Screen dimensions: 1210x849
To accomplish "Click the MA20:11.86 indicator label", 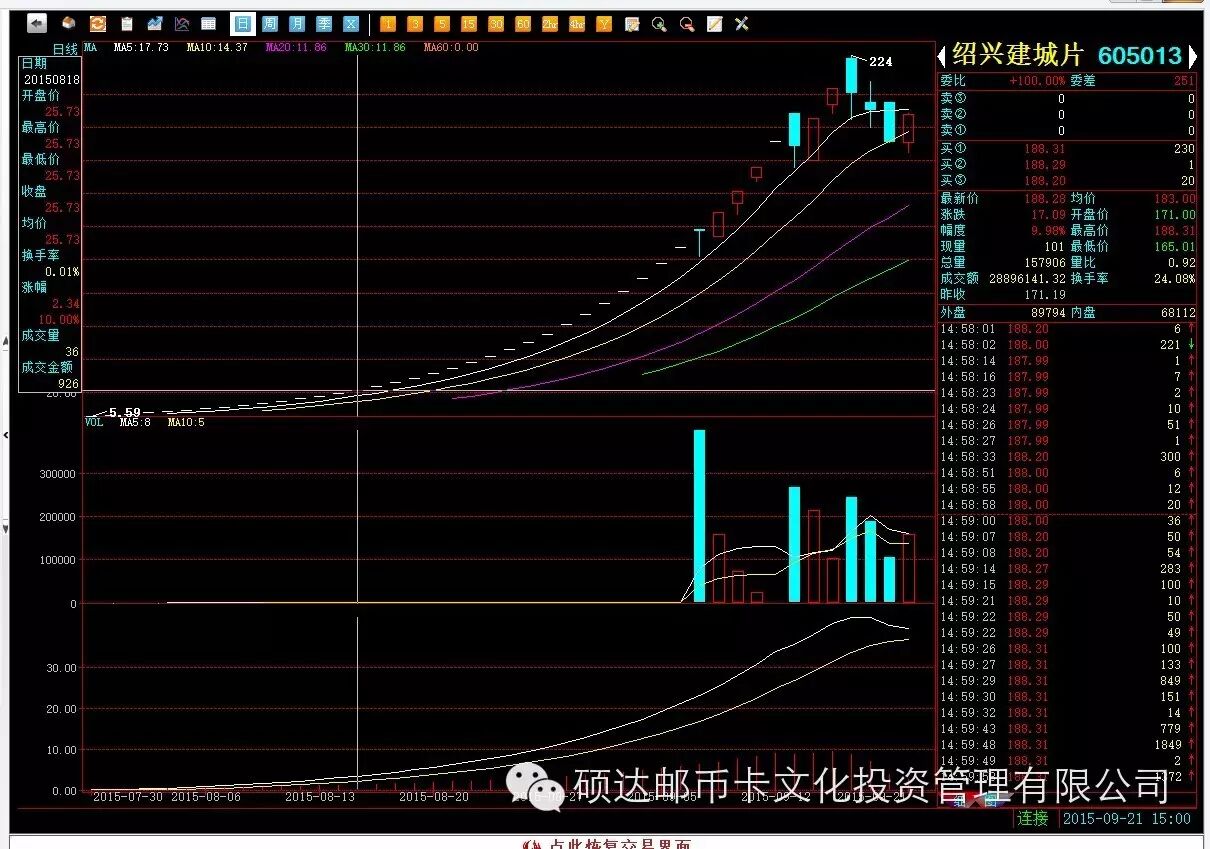I will click(x=294, y=47).
